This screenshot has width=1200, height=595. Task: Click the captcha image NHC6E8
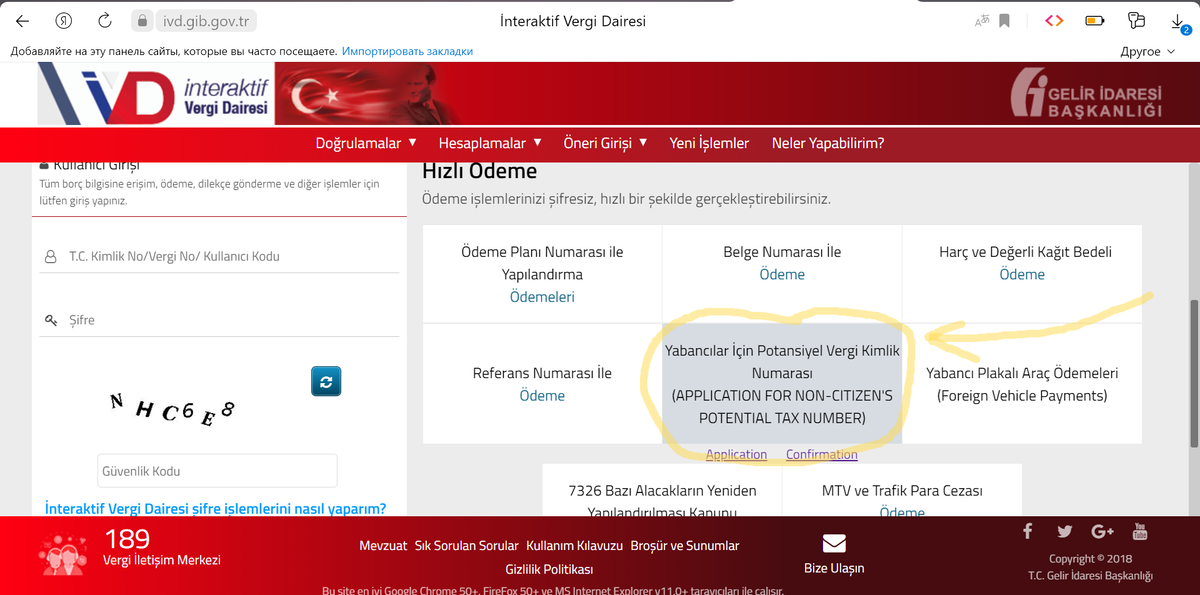172,409
